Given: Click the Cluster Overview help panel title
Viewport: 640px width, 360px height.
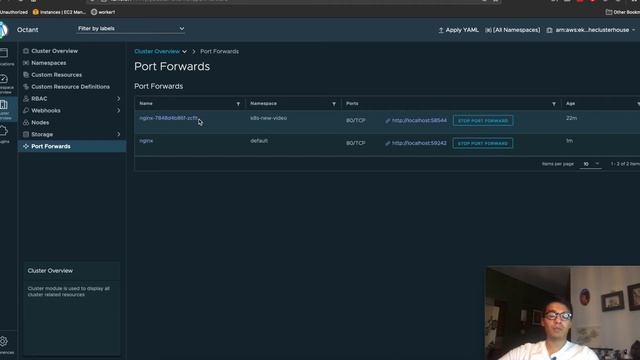Looking at the screenshot, I should click(x=50, y=271).
